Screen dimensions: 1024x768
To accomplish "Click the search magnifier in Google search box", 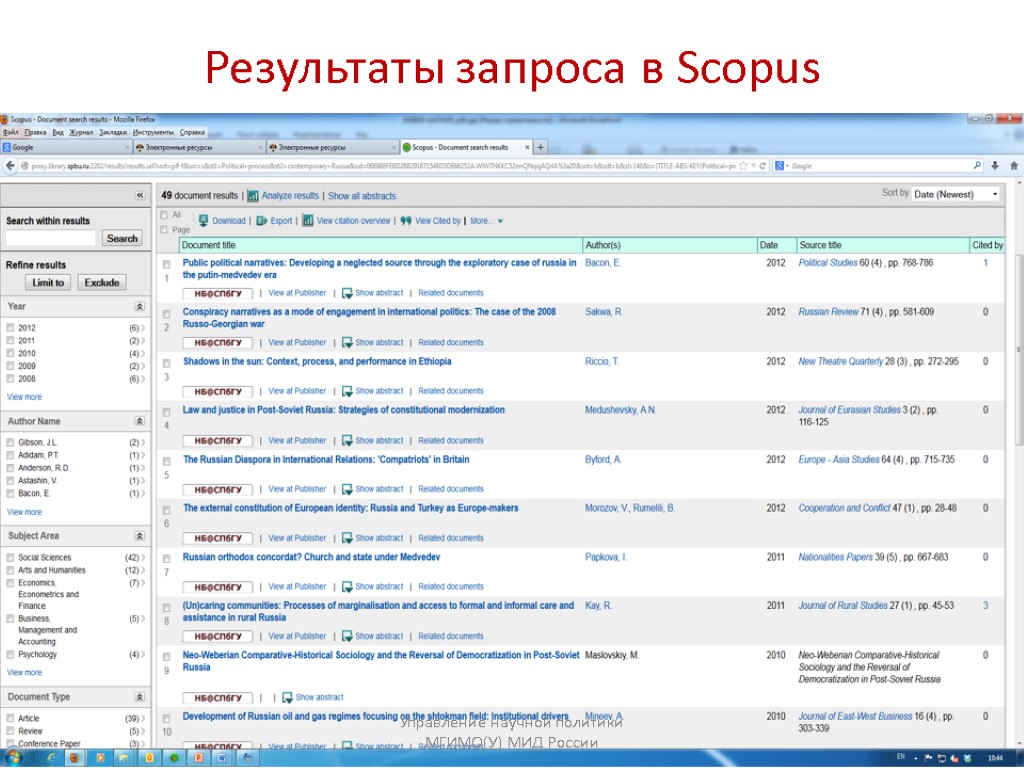I will 977,166.
